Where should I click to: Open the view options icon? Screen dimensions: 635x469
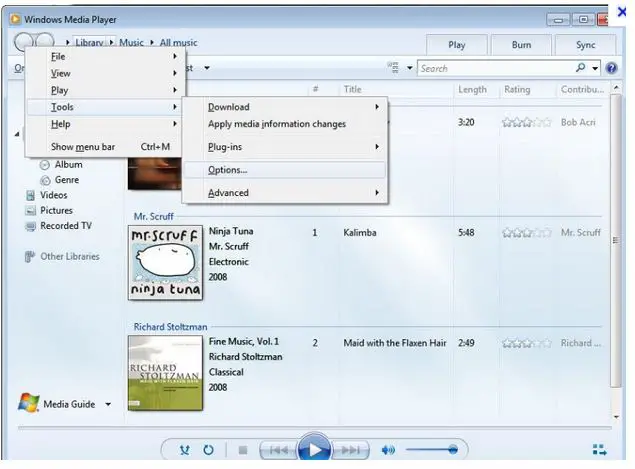393,68
